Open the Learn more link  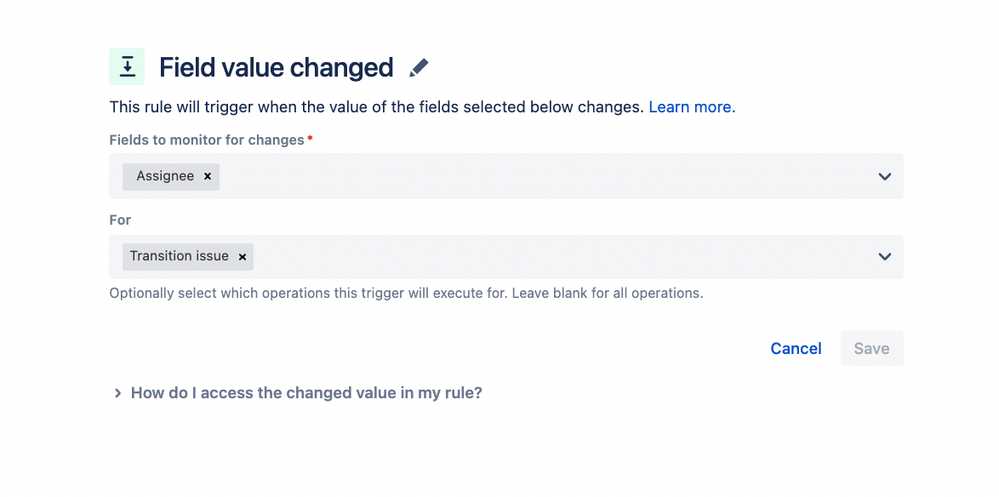point(692,107)
